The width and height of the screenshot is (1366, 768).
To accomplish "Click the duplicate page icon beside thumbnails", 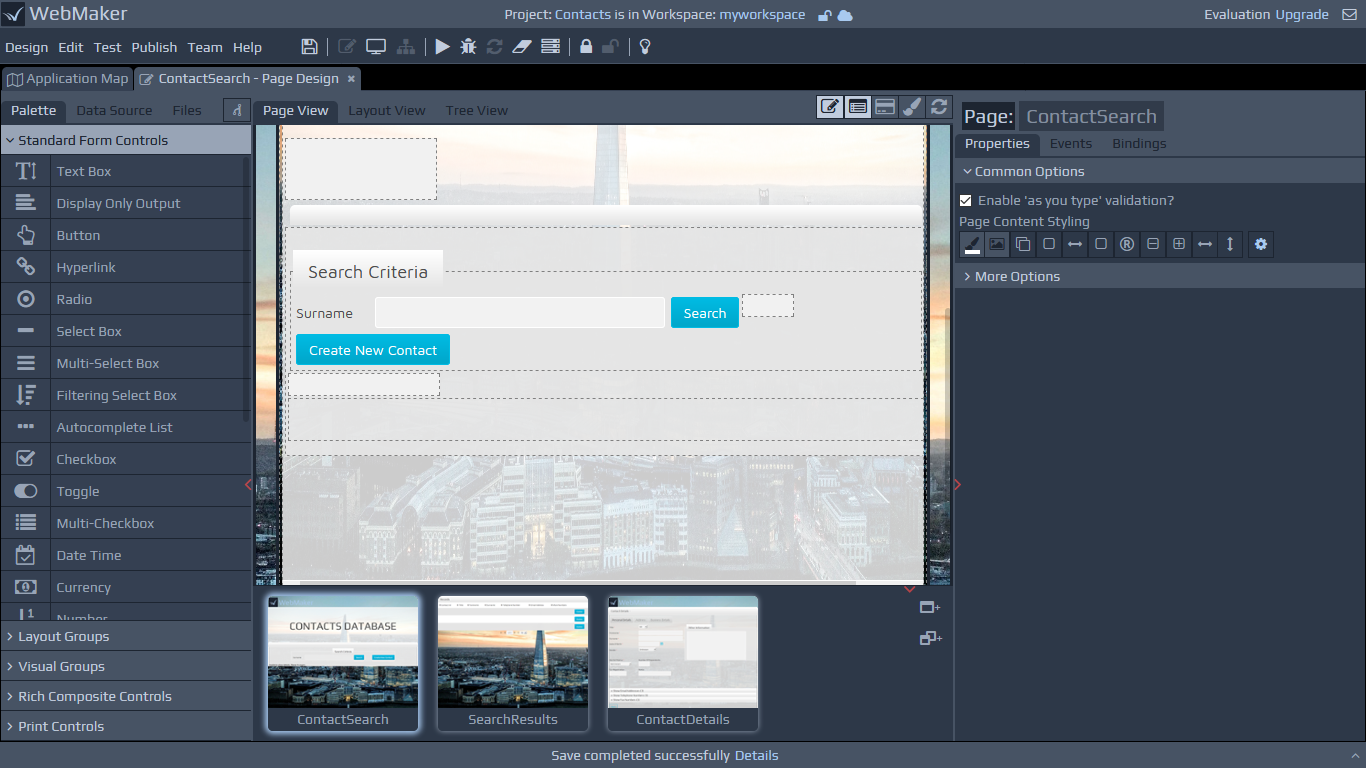I will tap(930, 638).
